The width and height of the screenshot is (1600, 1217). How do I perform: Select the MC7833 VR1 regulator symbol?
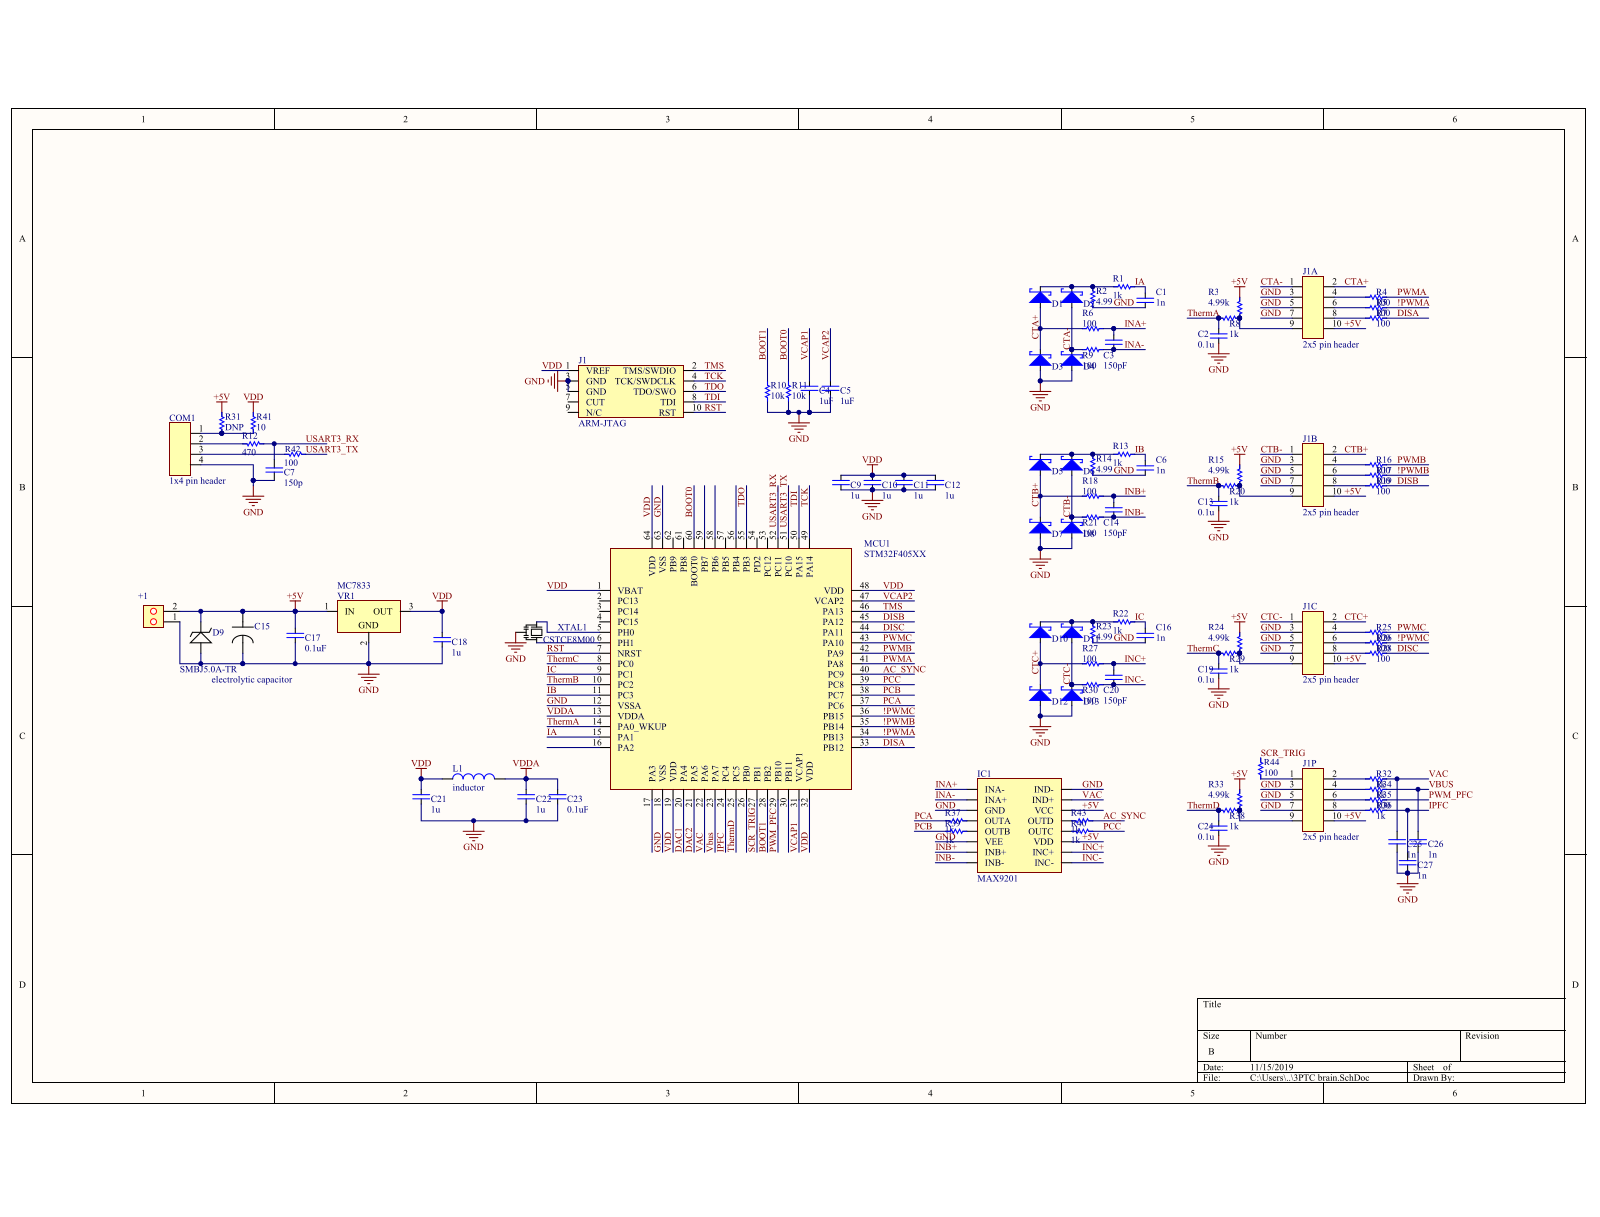368,616
